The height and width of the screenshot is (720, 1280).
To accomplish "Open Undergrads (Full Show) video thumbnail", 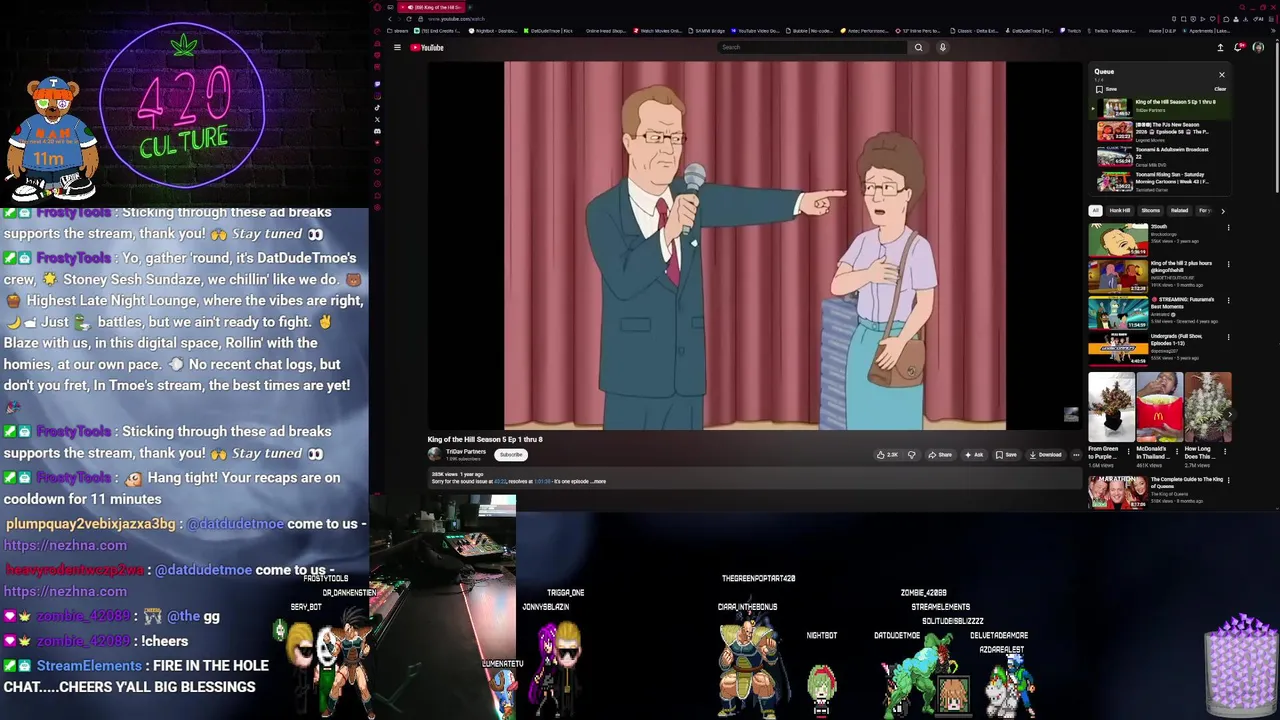I will 1118,349.
